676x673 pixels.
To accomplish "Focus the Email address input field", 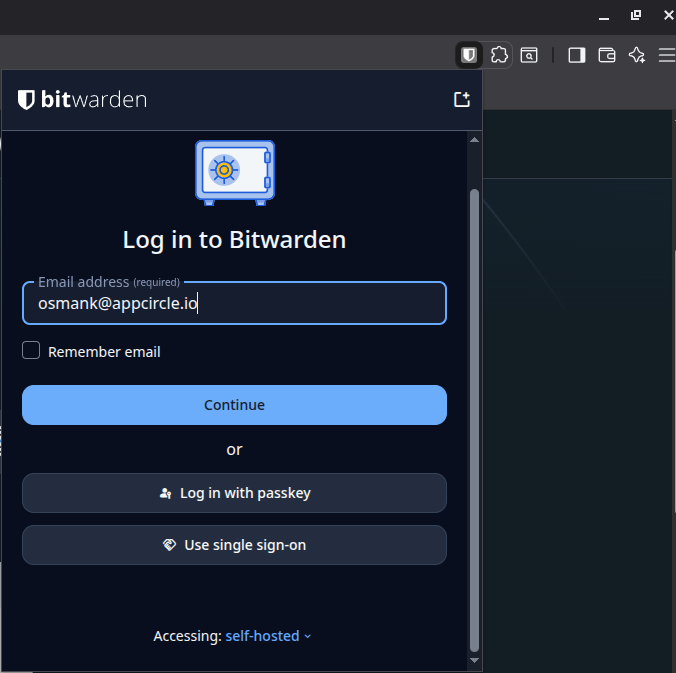I will click(x=234, y=303).
